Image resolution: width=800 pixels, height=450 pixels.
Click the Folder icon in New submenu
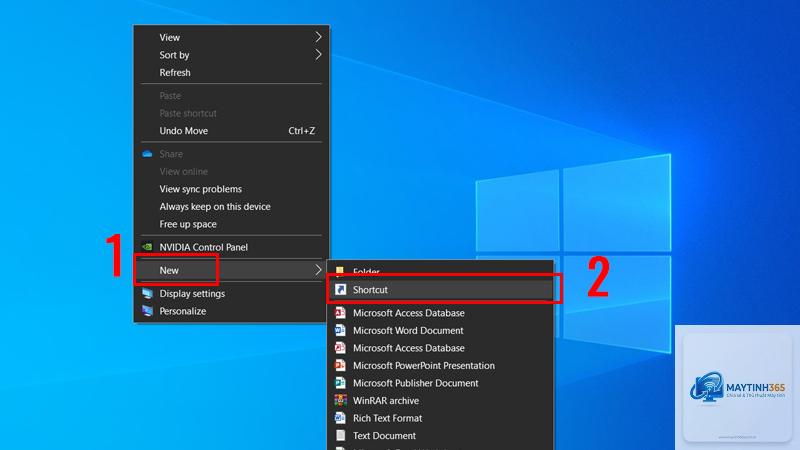[x=340, y=270]
